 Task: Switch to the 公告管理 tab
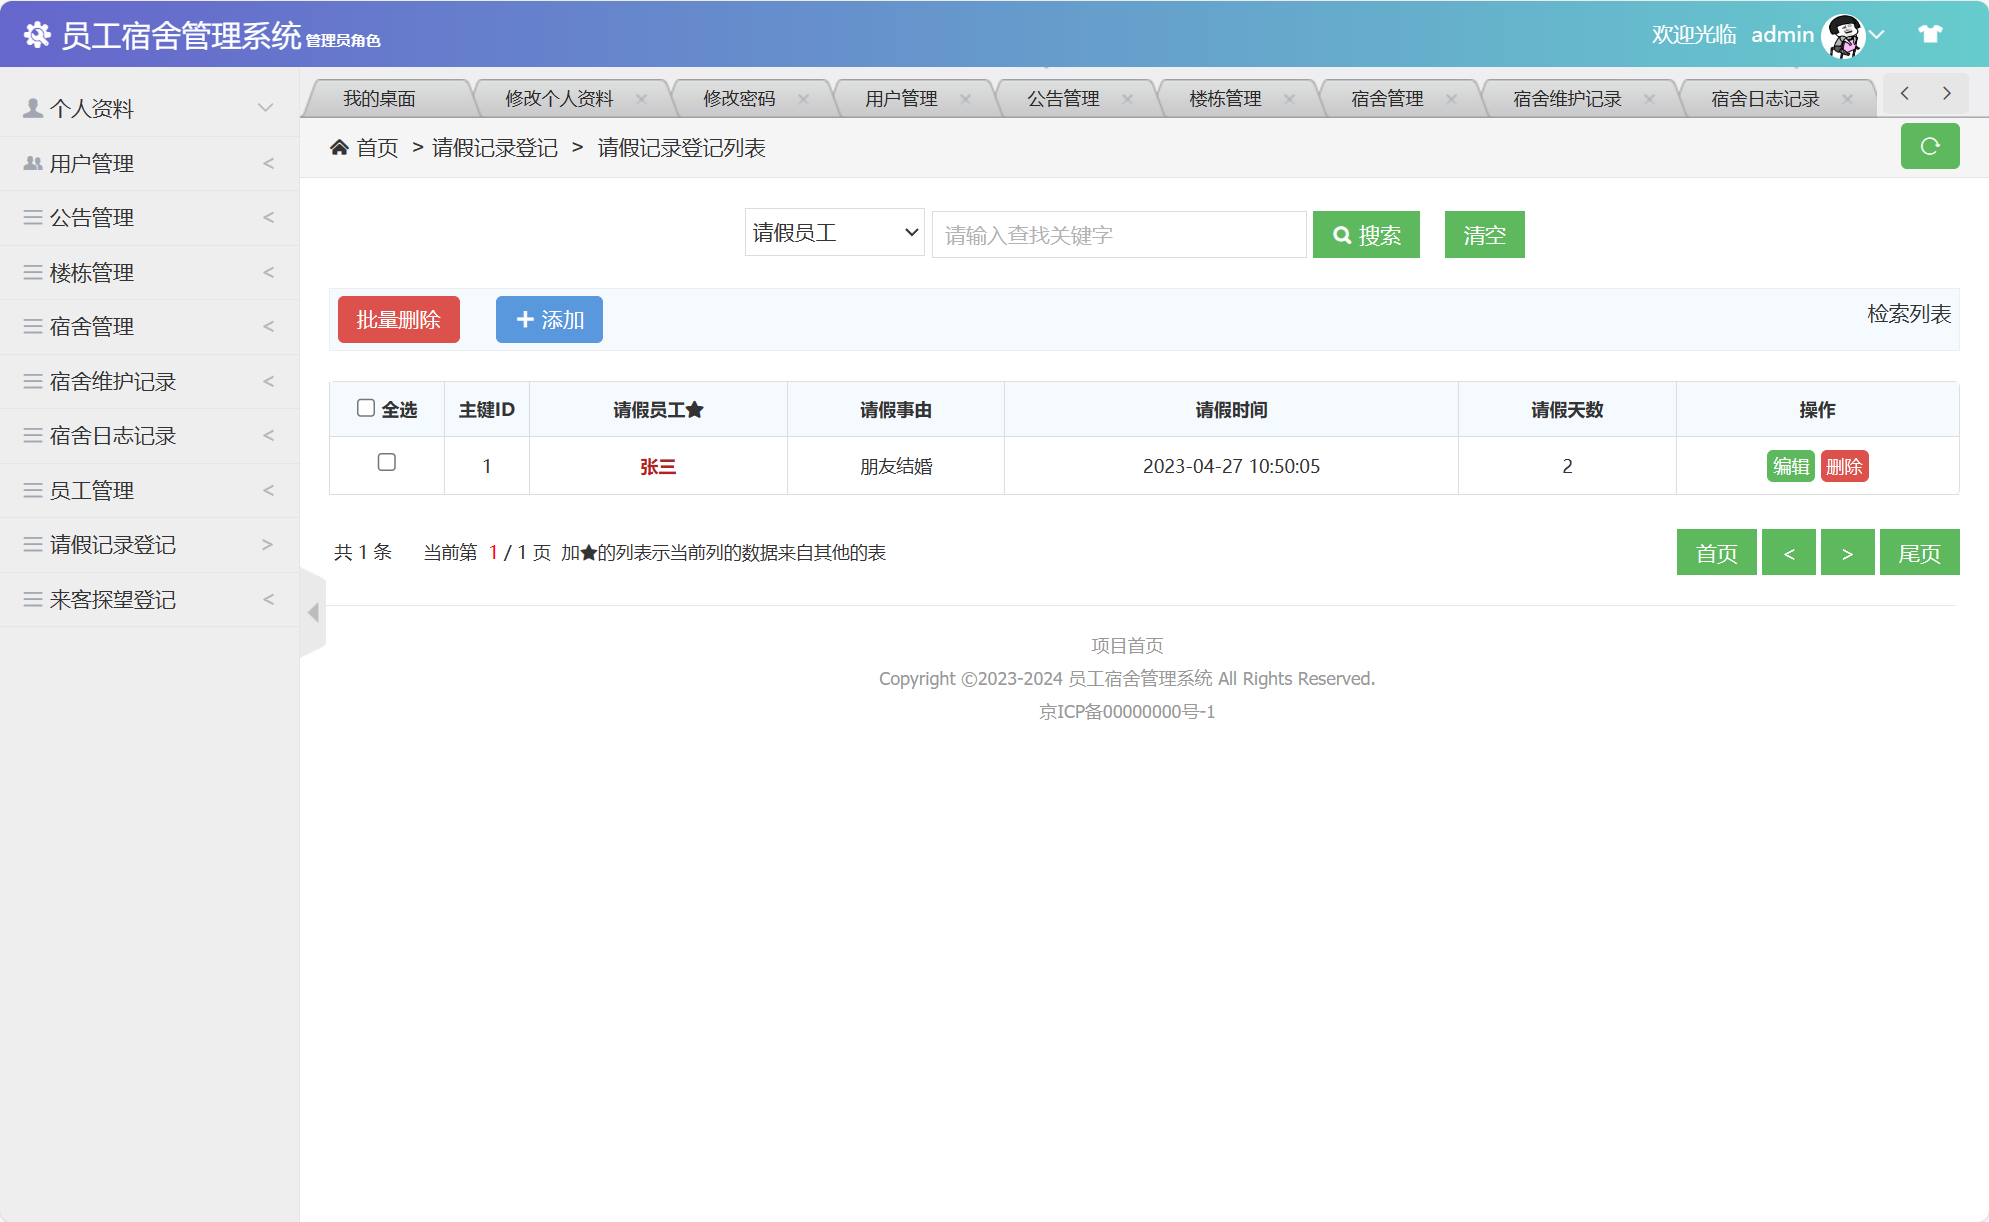[1063, 98]
